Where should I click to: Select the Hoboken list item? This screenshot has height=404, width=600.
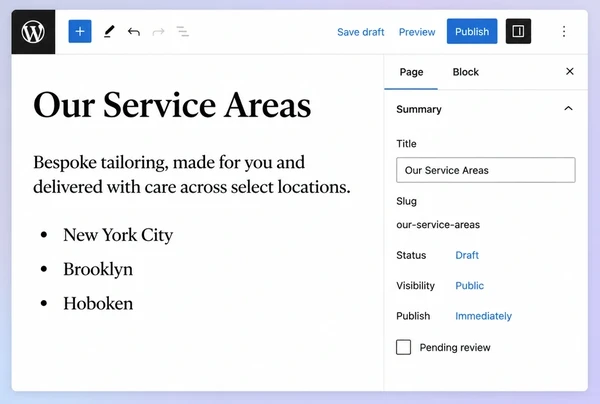point(98,303)
